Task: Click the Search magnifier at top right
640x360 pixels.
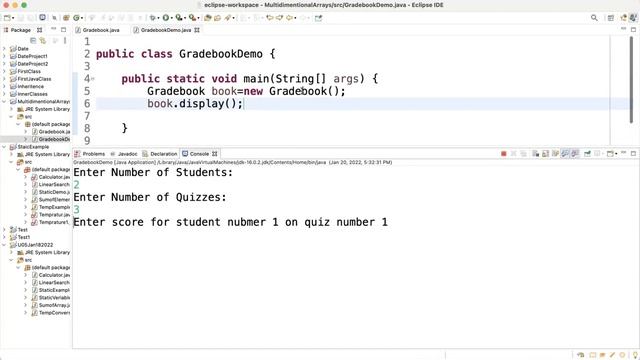Action: coord(594,18)
